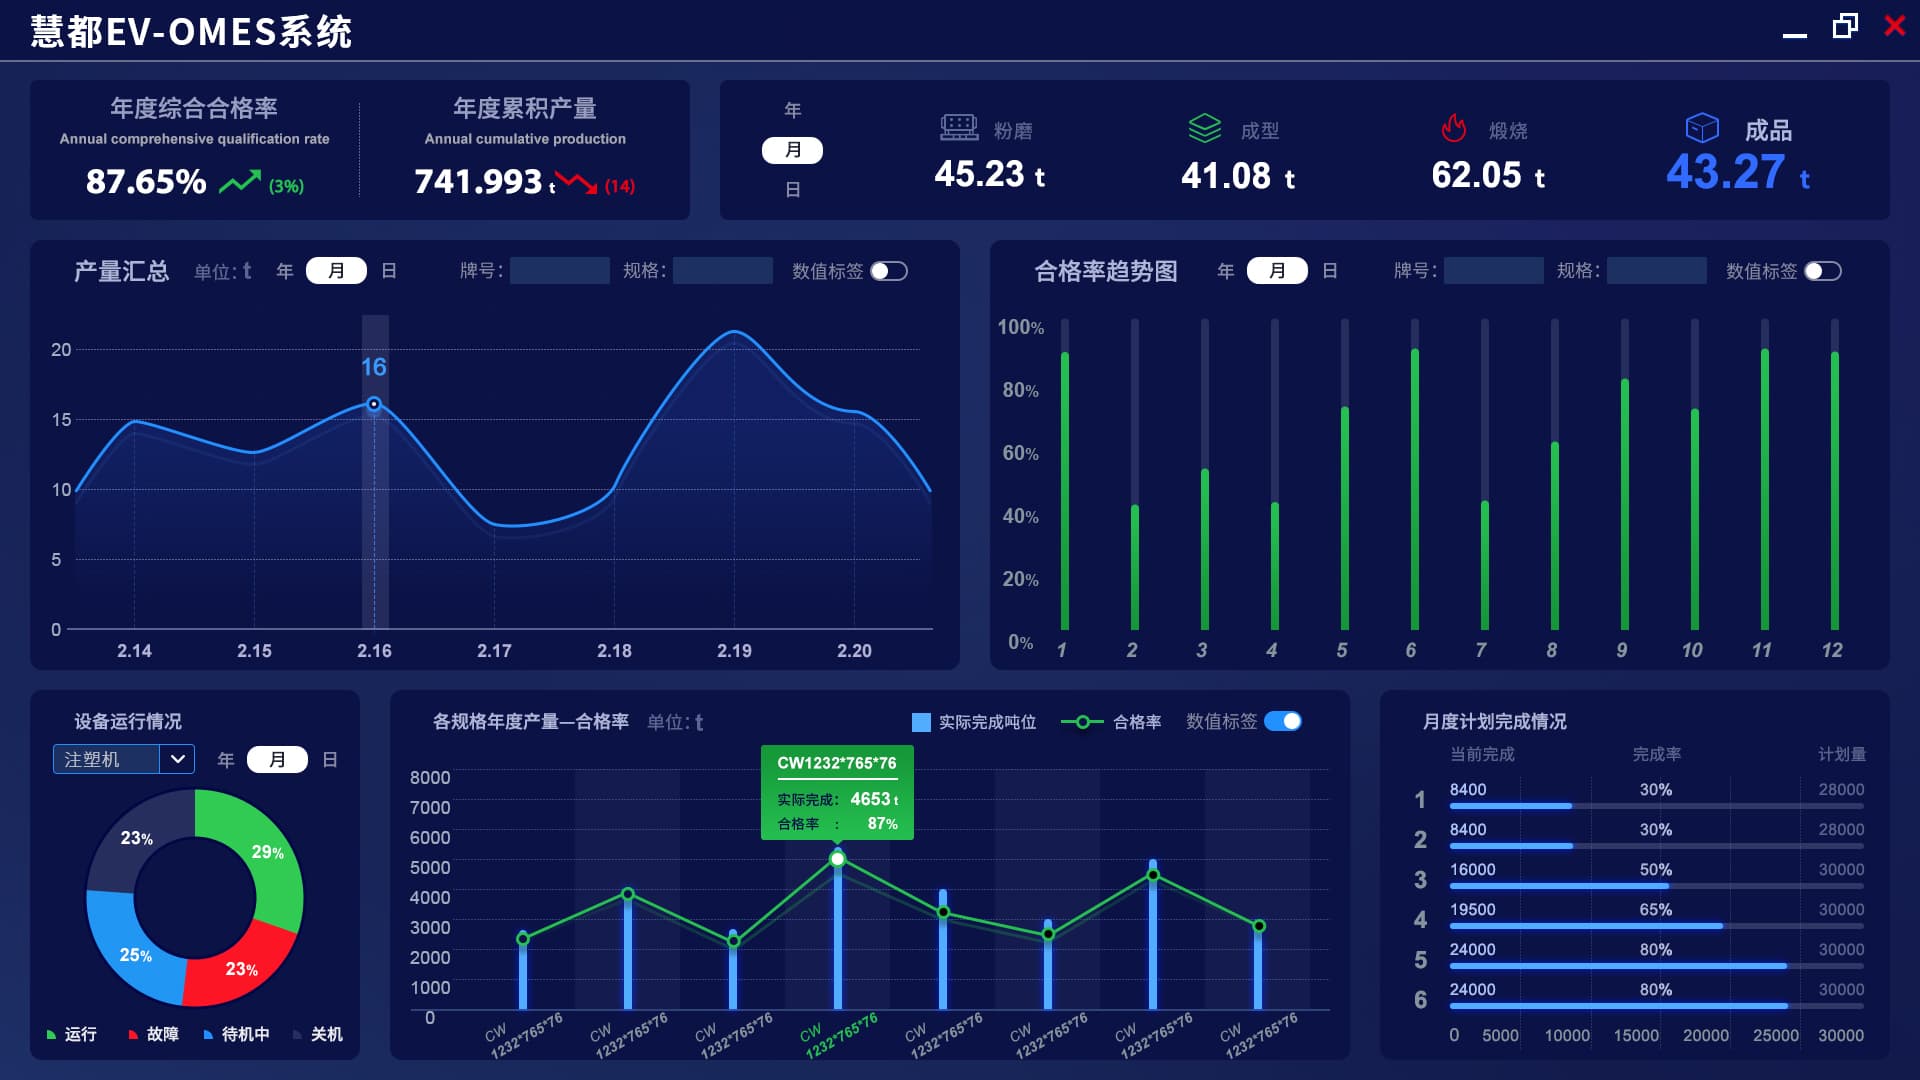1920x1080 pixels.
Task: Switch 设备运行情况 chart to 日 view
Action: (330, 760)
